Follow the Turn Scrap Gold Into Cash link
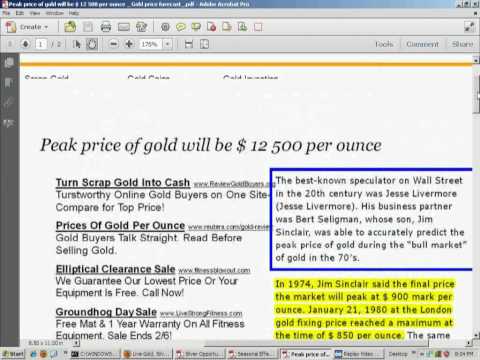 [x=123, y=183]
